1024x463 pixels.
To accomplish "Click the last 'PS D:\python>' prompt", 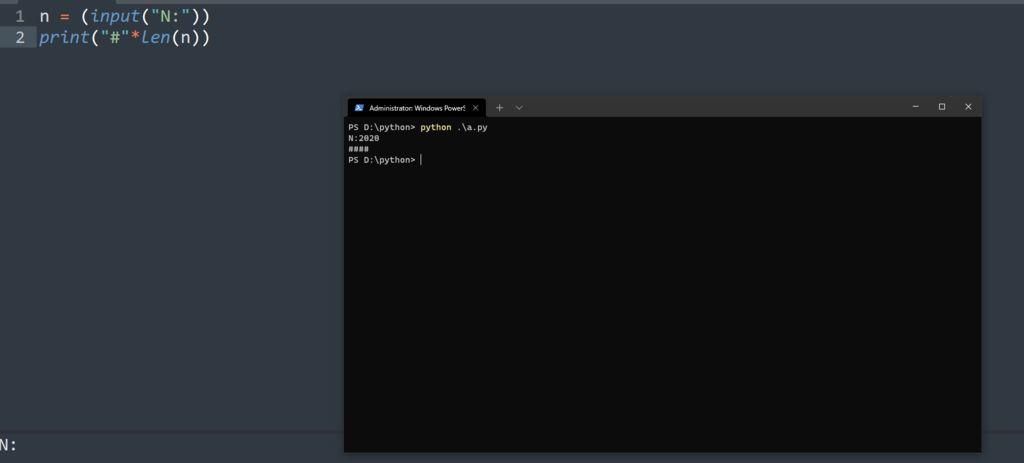I will click(x=381, y=160).
